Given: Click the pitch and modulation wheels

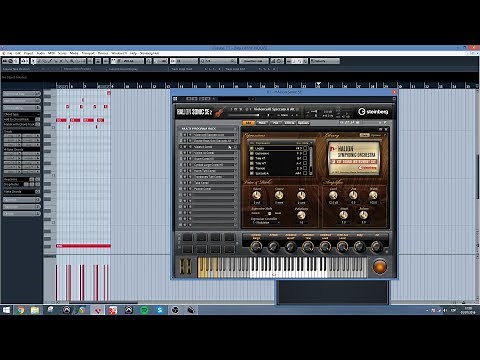Looking at the screenshot, I should coord(186,267).
